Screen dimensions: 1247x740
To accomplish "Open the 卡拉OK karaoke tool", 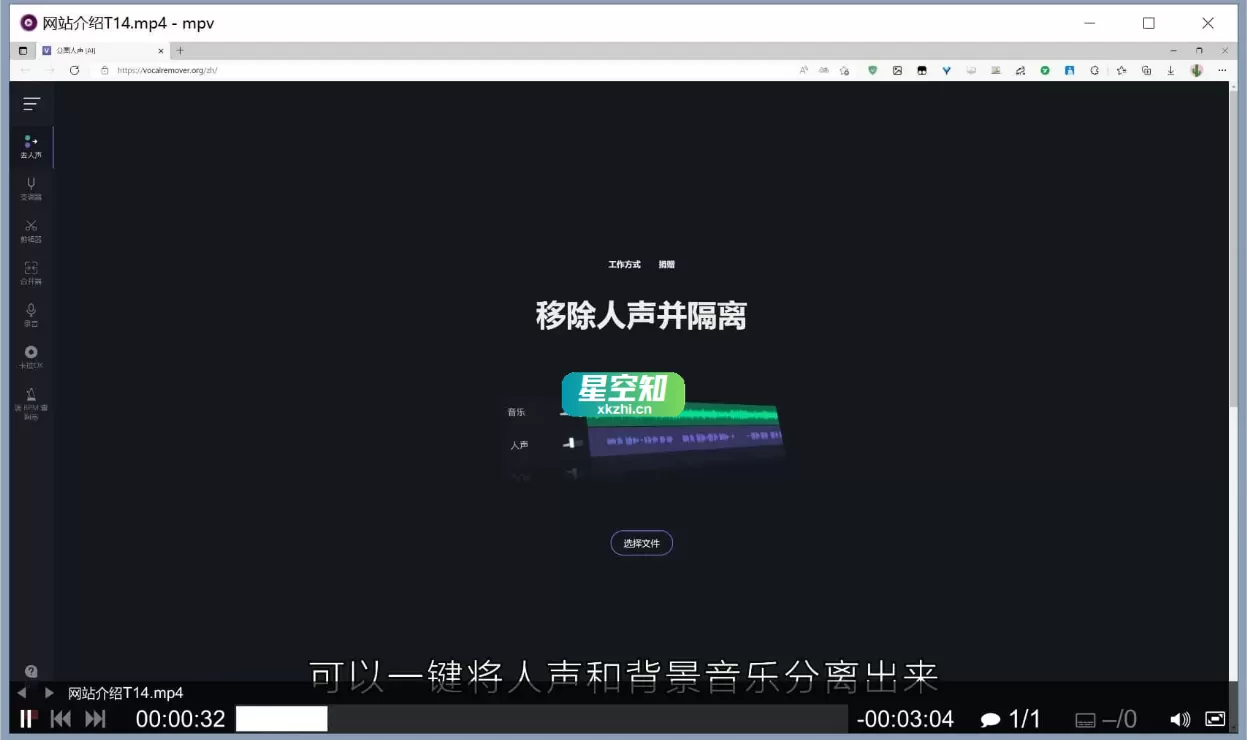I will [30, 357].
